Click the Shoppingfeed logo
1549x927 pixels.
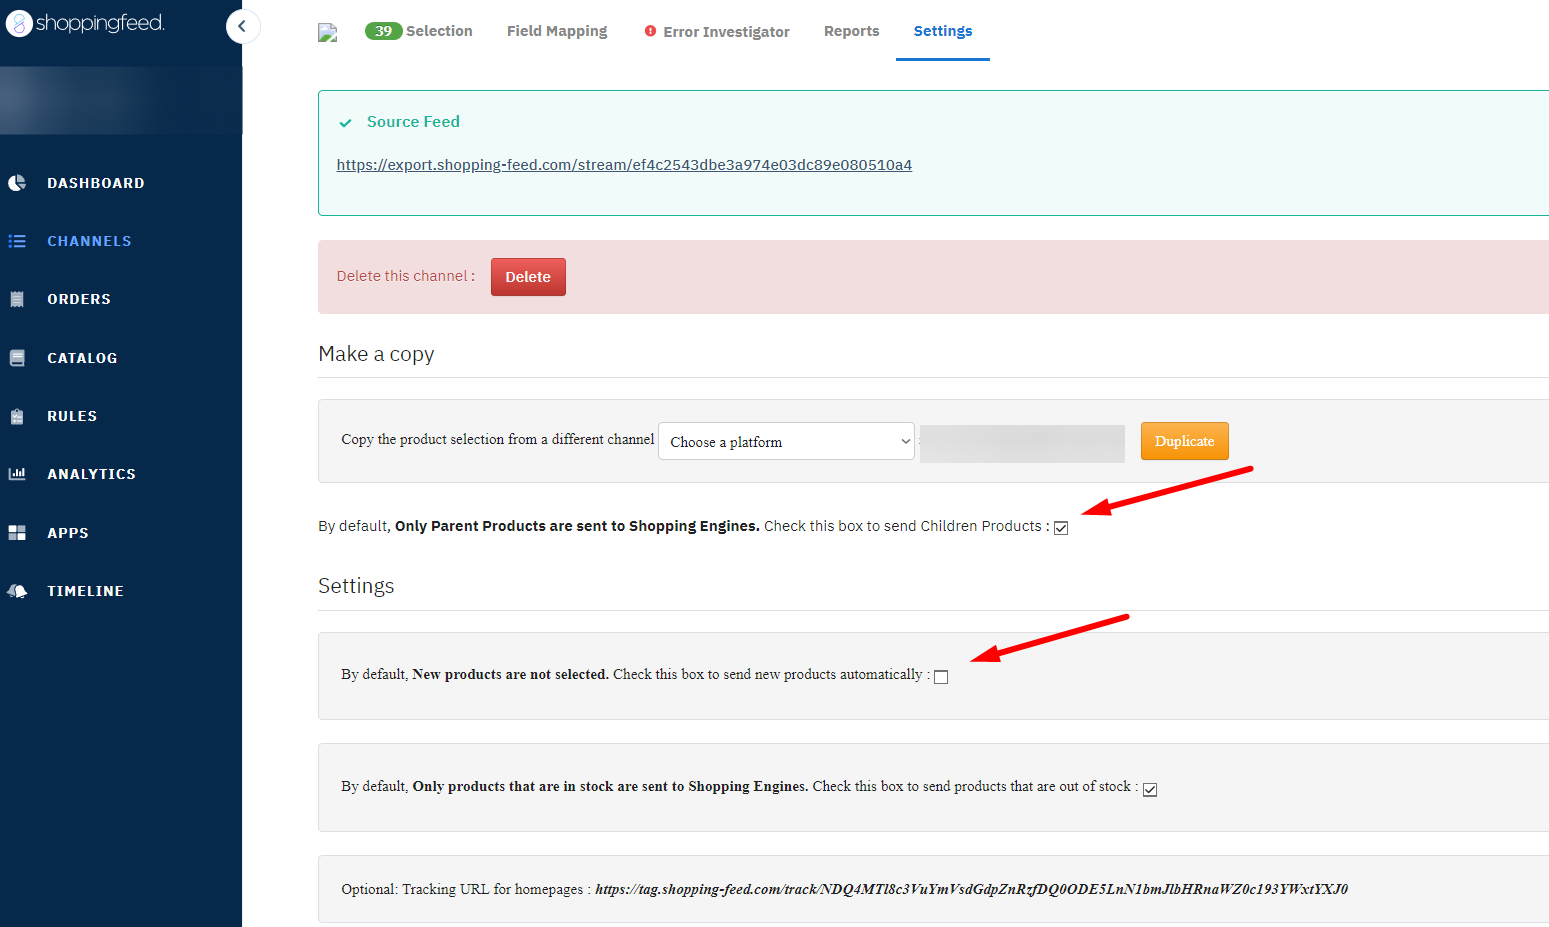(85, 23)
